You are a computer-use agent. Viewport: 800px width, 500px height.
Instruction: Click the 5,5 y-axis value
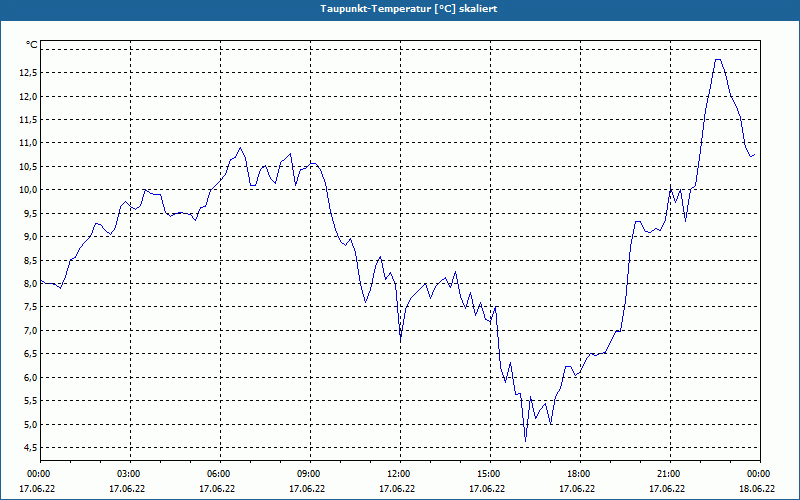pos(30,401)
